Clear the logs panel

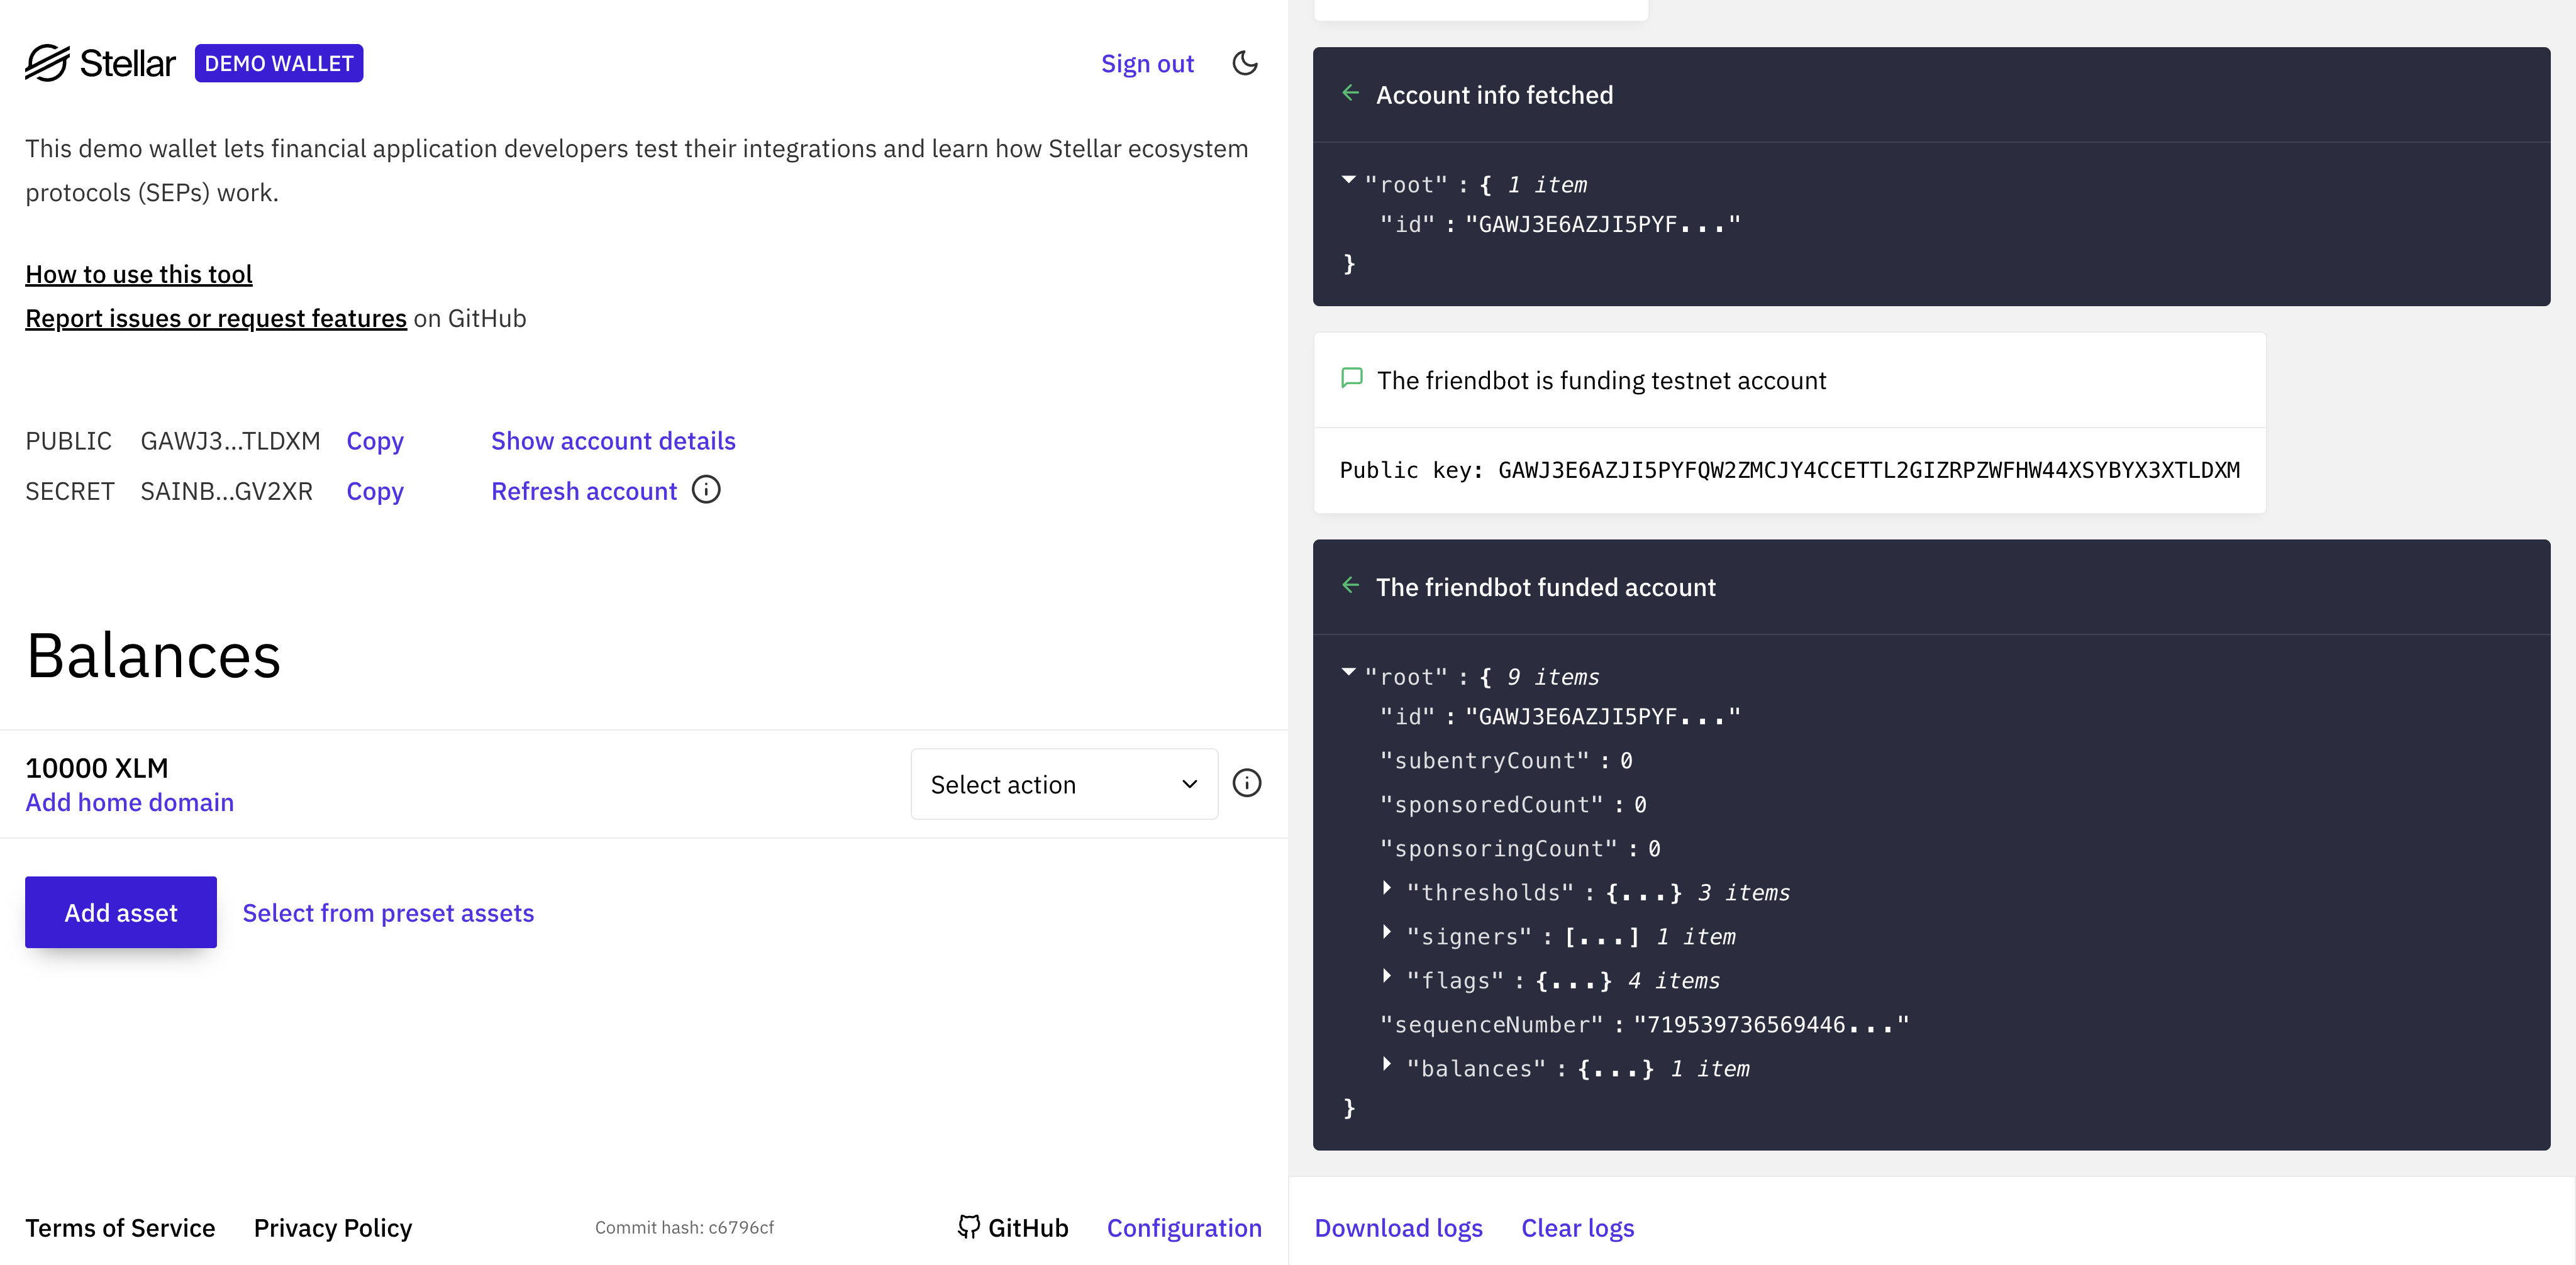(1577, 1227)
